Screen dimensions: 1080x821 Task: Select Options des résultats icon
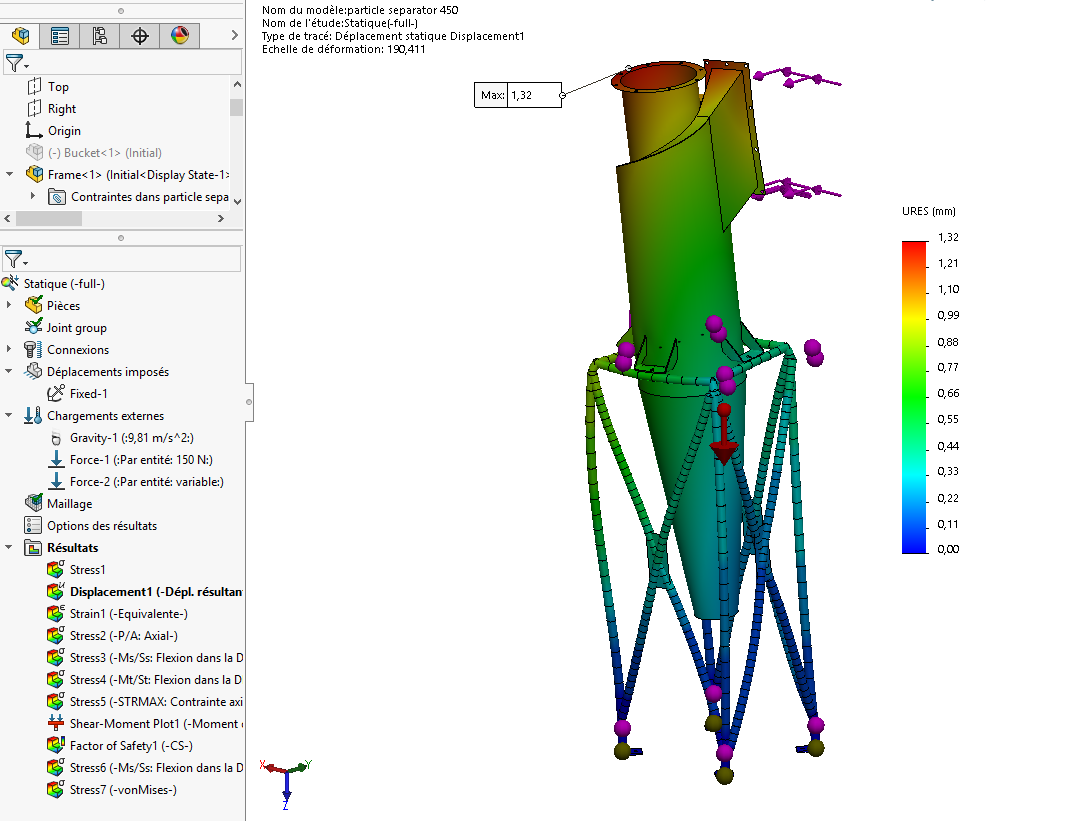tap(33, 526)
